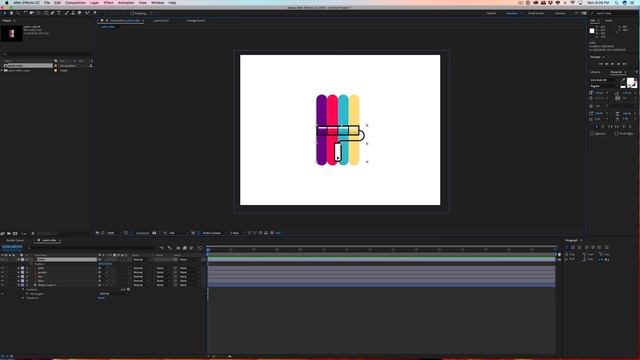Enable the Ligatures checkbox
Image resolution: width=640 pixels, height=360 pixels.
(592, 134)
